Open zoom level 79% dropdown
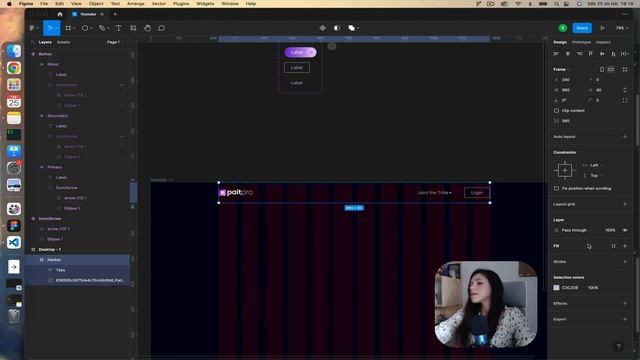640x360 pixels. [x=622, y=28]
